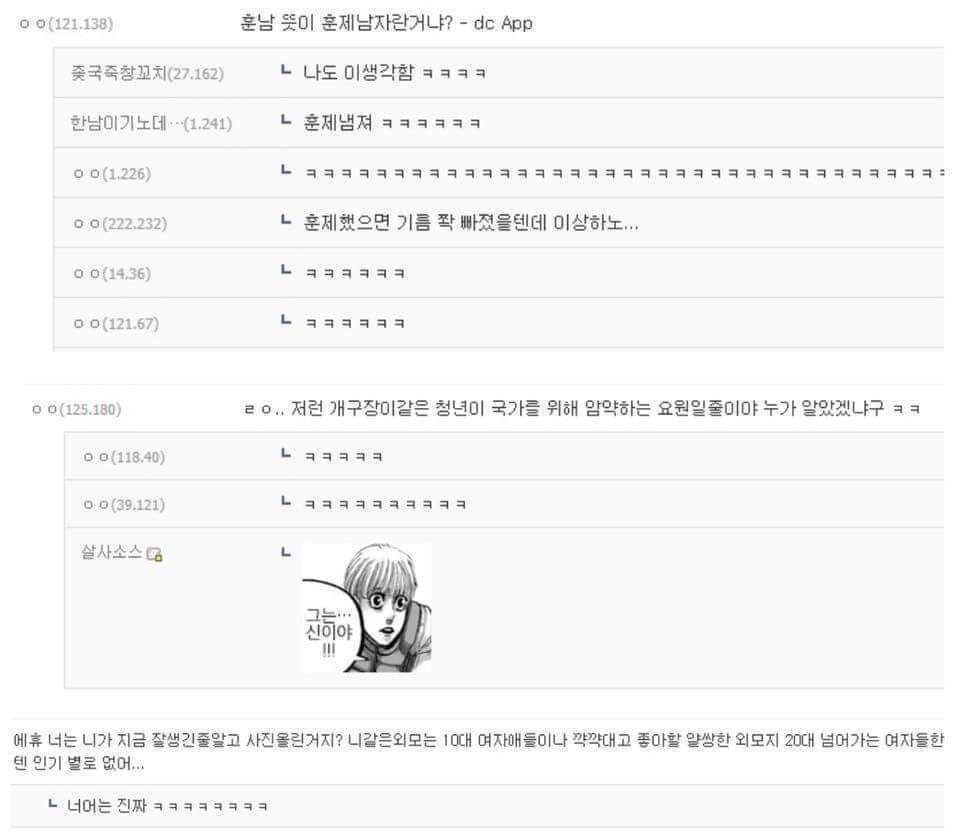Select the long comment starting 에휴 너는

(478, 752)
